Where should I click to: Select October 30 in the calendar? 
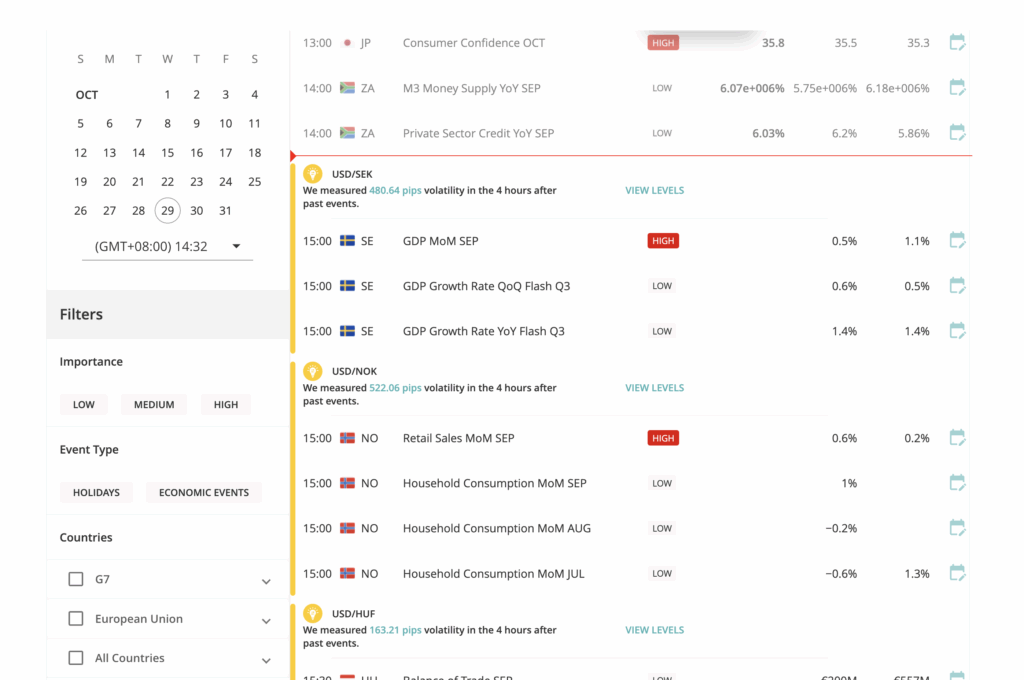click(x=197, y=211)
